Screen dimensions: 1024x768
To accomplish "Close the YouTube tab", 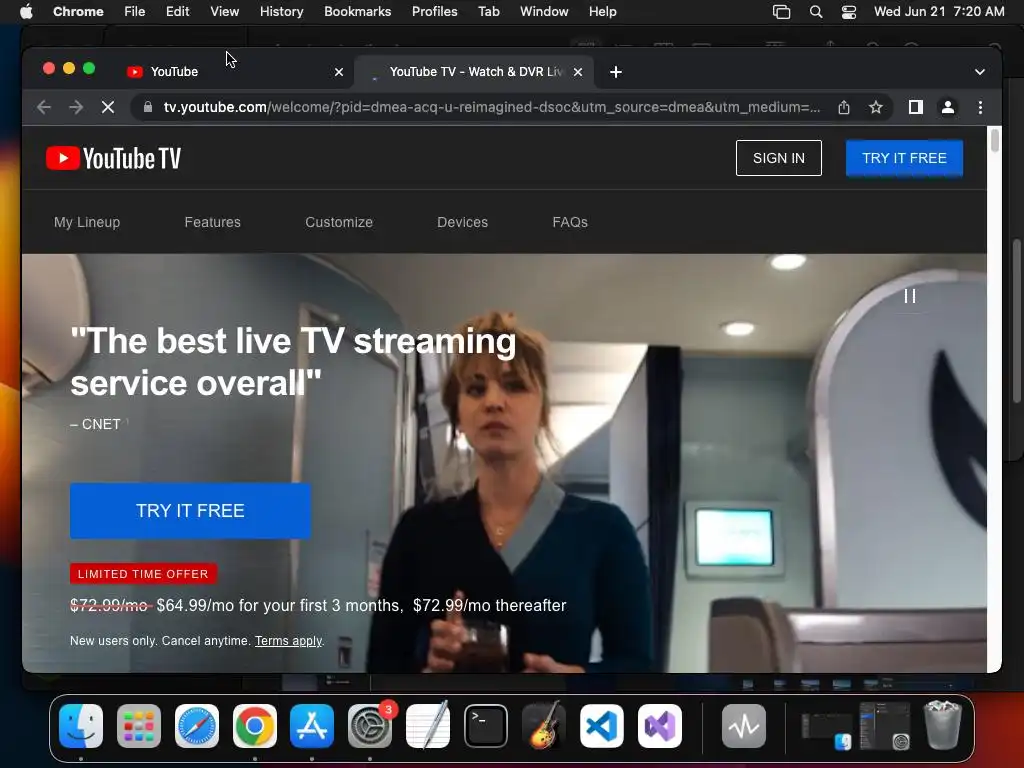I will point(339,72).
